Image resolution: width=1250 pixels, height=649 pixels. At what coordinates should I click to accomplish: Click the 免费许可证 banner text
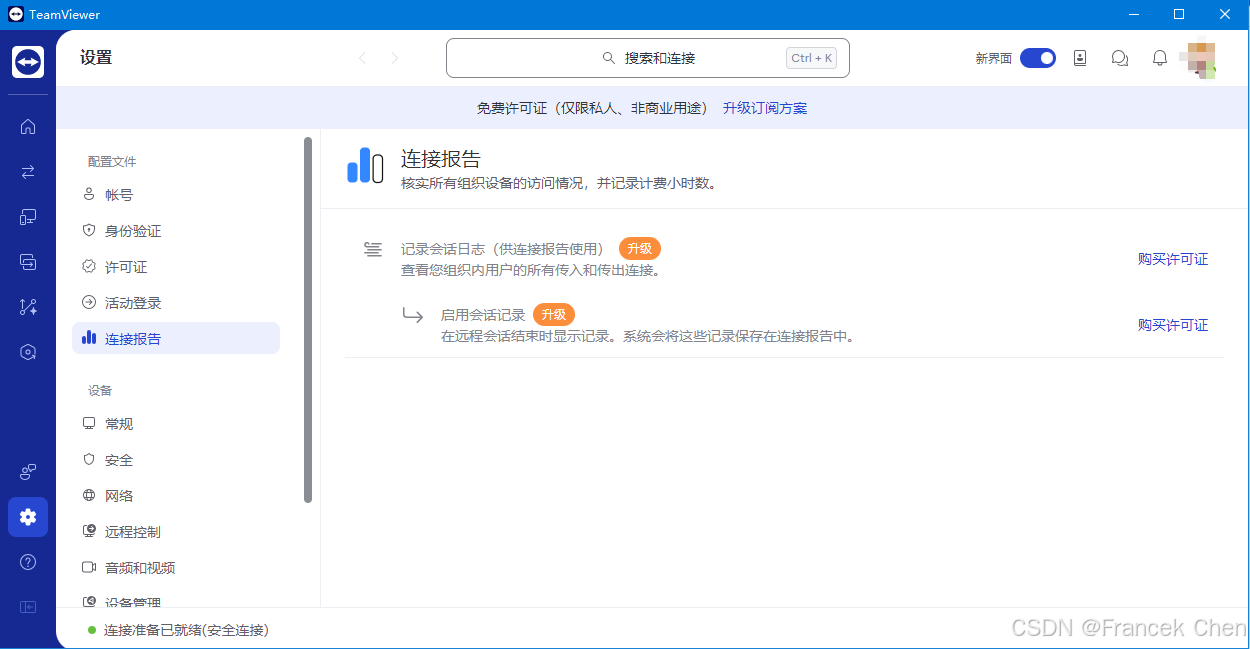click(592, 108)
